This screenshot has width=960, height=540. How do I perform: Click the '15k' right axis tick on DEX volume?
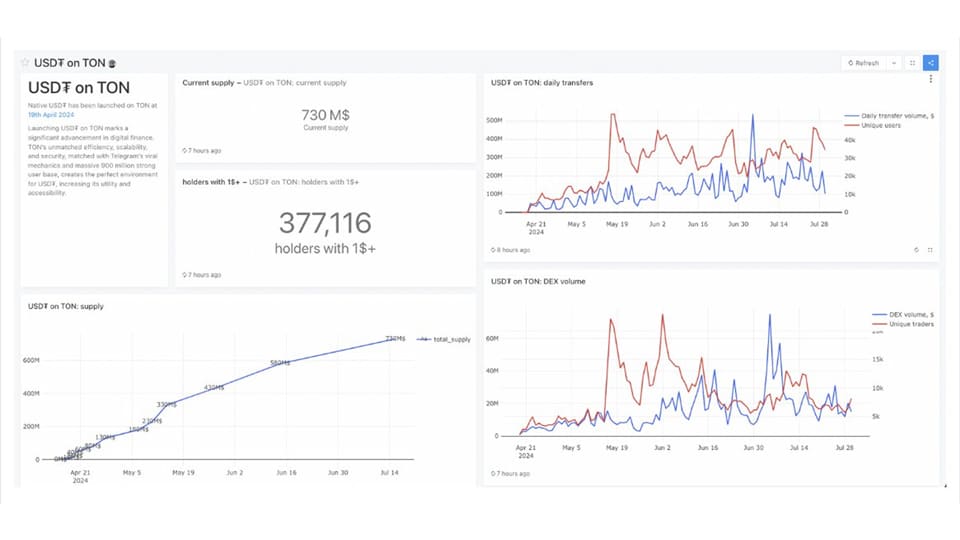[x=877, y=359]
